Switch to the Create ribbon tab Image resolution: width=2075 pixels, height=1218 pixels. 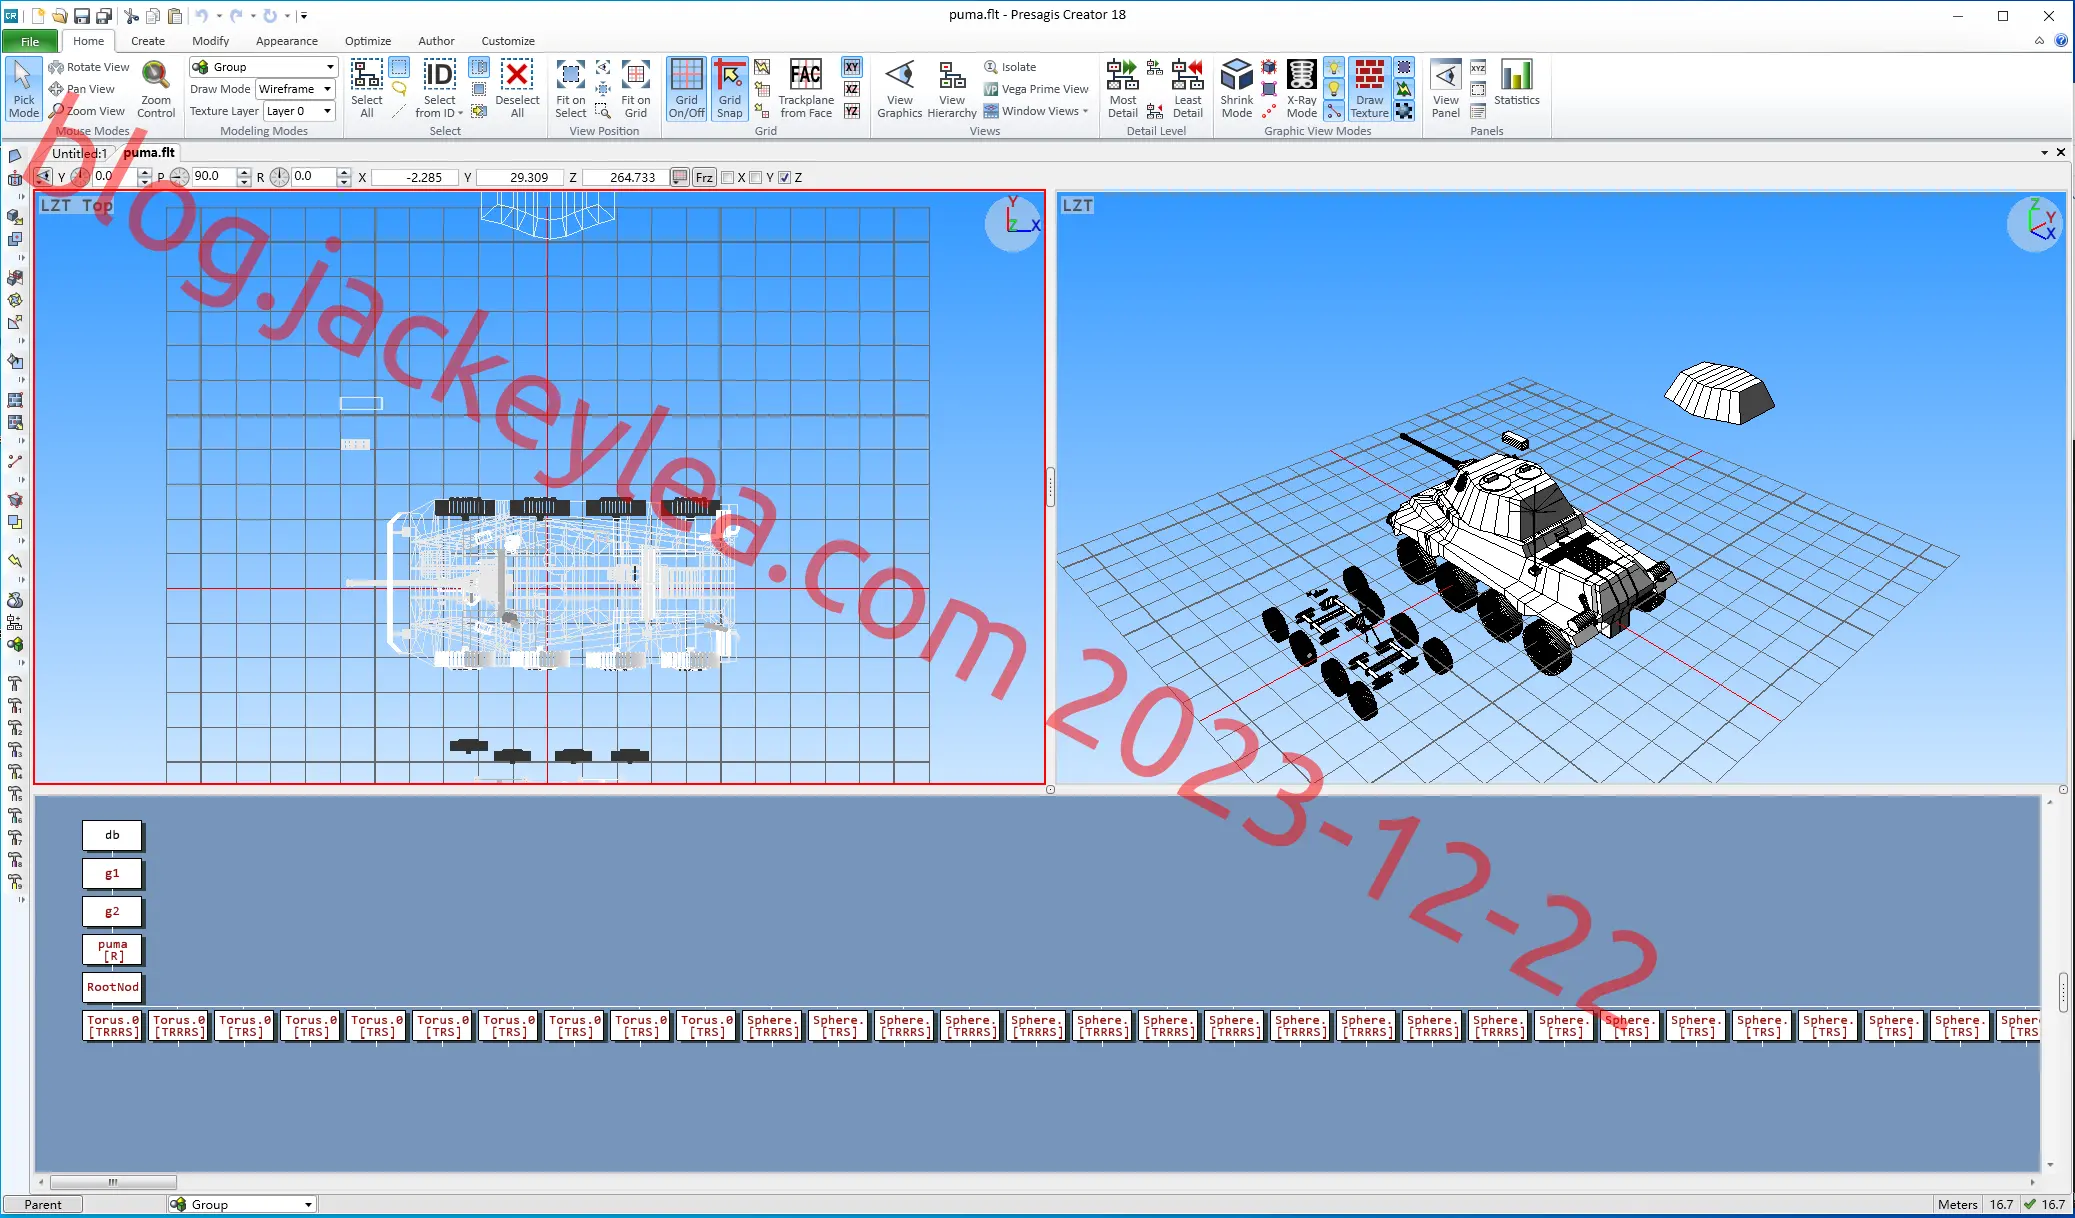148,41
